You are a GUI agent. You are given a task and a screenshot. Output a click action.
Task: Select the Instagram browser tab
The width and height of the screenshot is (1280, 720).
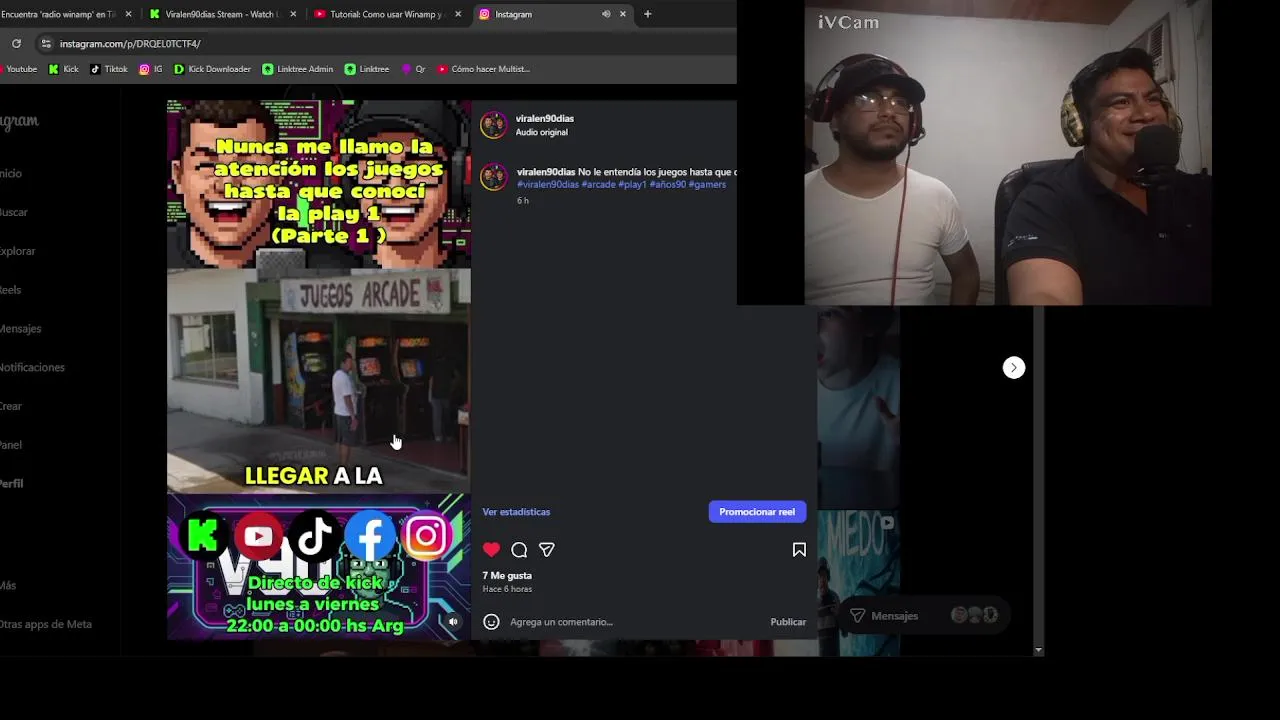click(540, 14)
